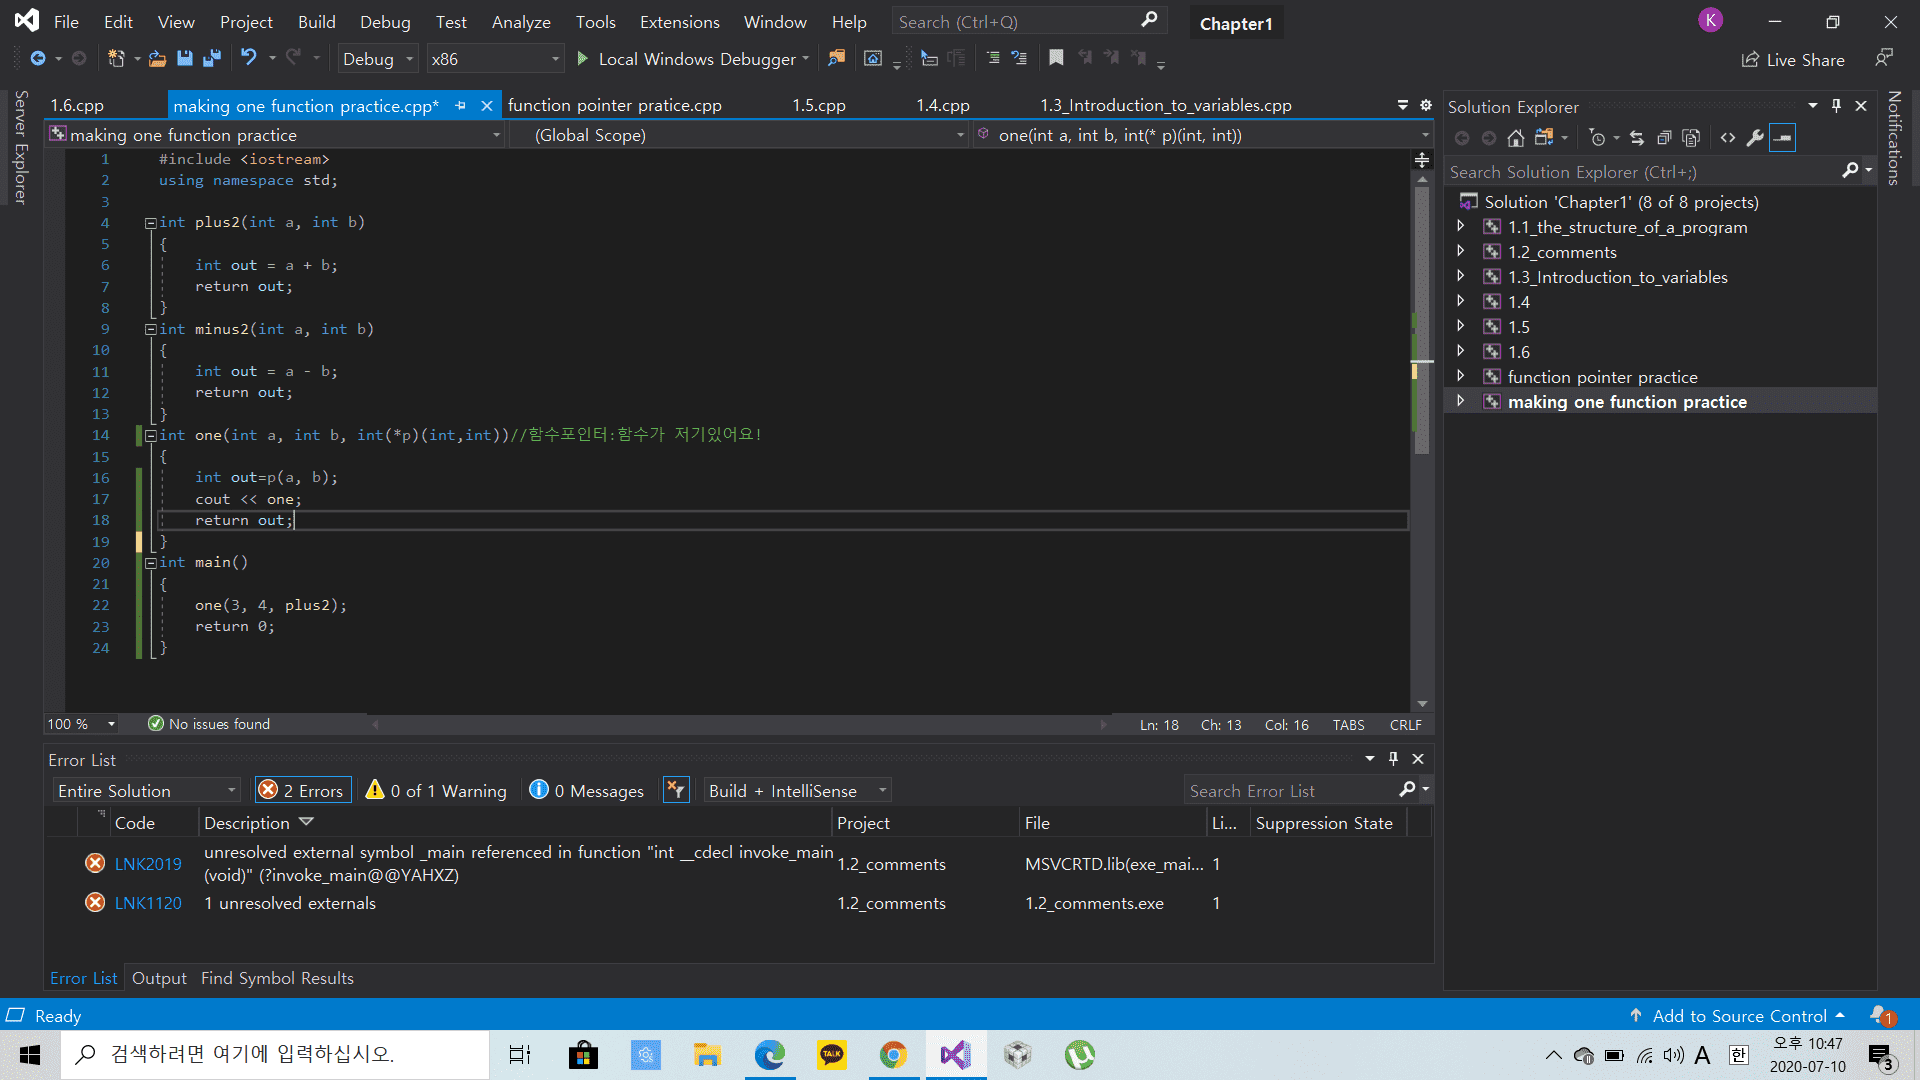Click the Search Error List field
This screenshot has height=1080, width=1920.
1290,791
